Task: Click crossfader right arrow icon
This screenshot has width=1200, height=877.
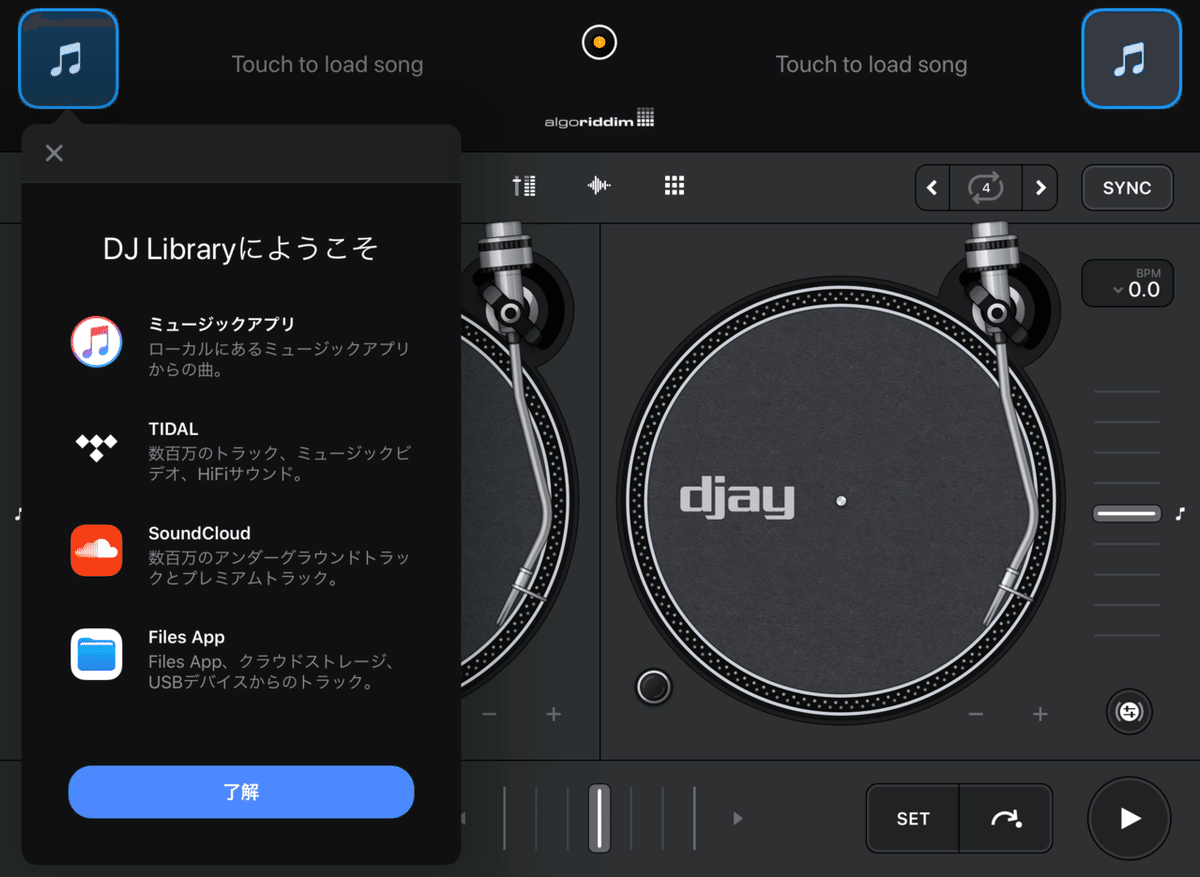Action: [x=738, y=818]
